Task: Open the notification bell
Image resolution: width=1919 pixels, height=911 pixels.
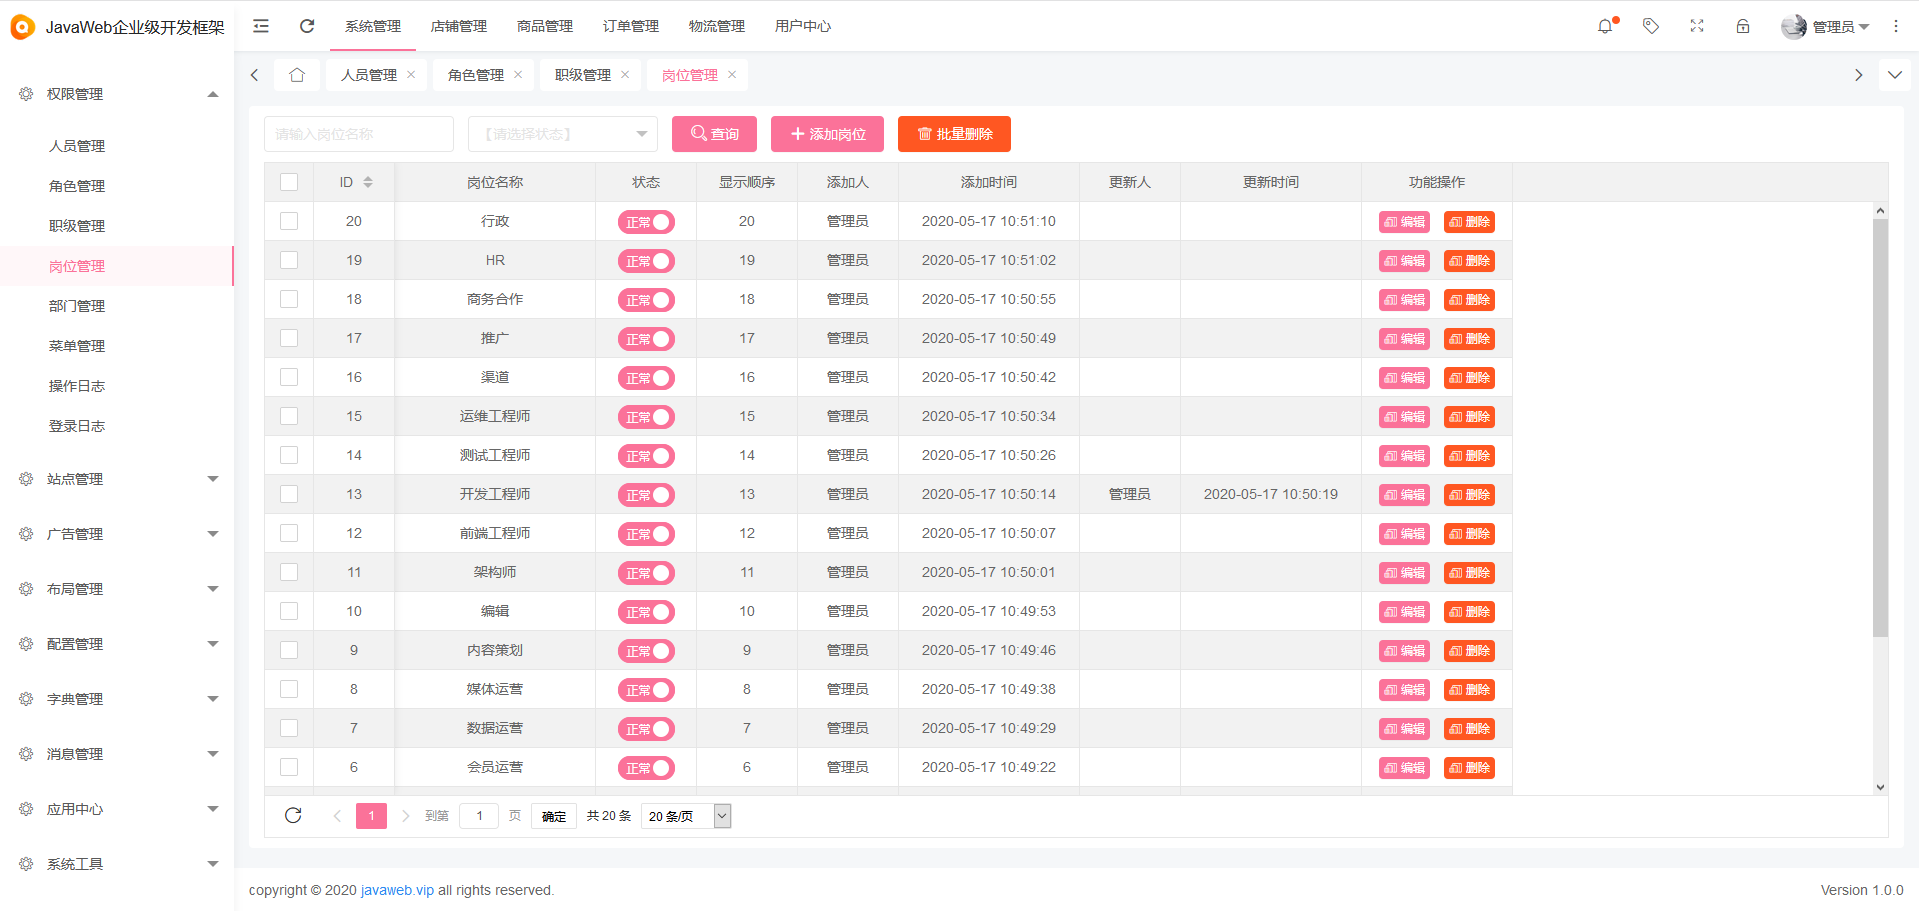Action: click(1606, 25)
